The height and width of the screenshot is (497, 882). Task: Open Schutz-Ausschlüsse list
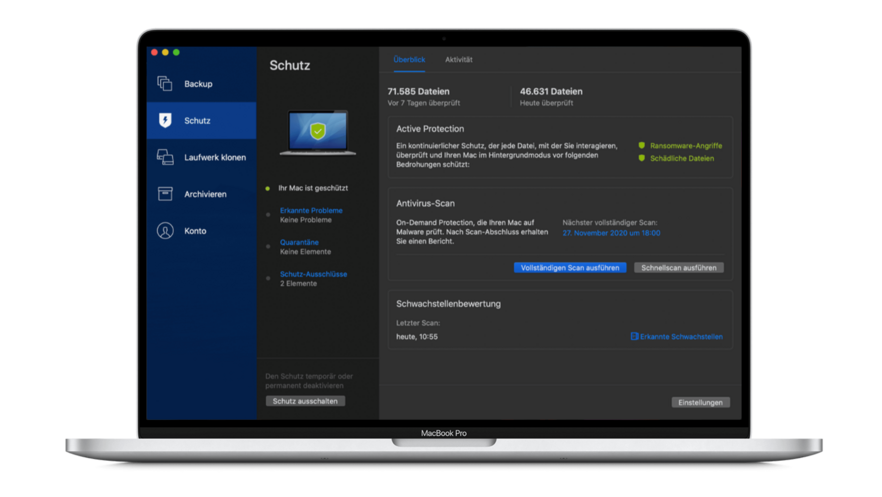click(x=313, y=274)
